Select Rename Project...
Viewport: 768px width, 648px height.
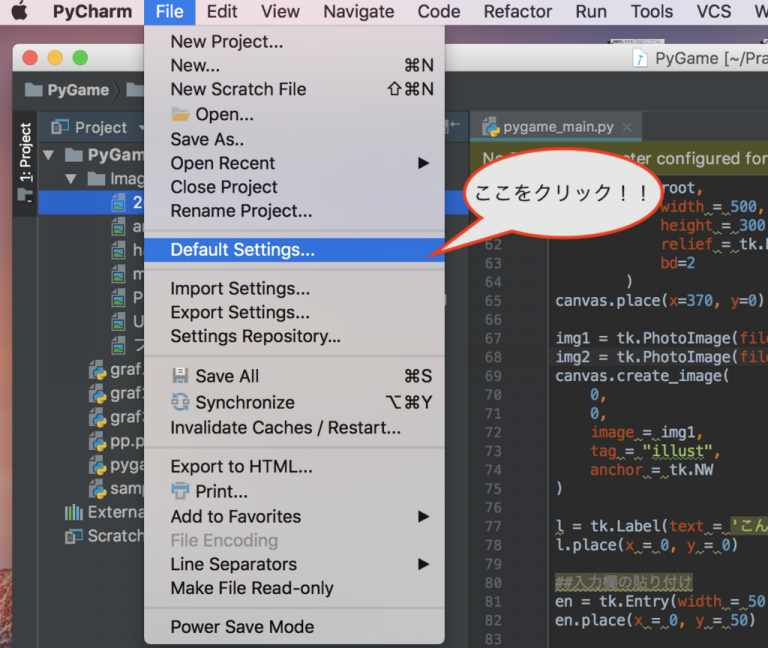point(294,211)
